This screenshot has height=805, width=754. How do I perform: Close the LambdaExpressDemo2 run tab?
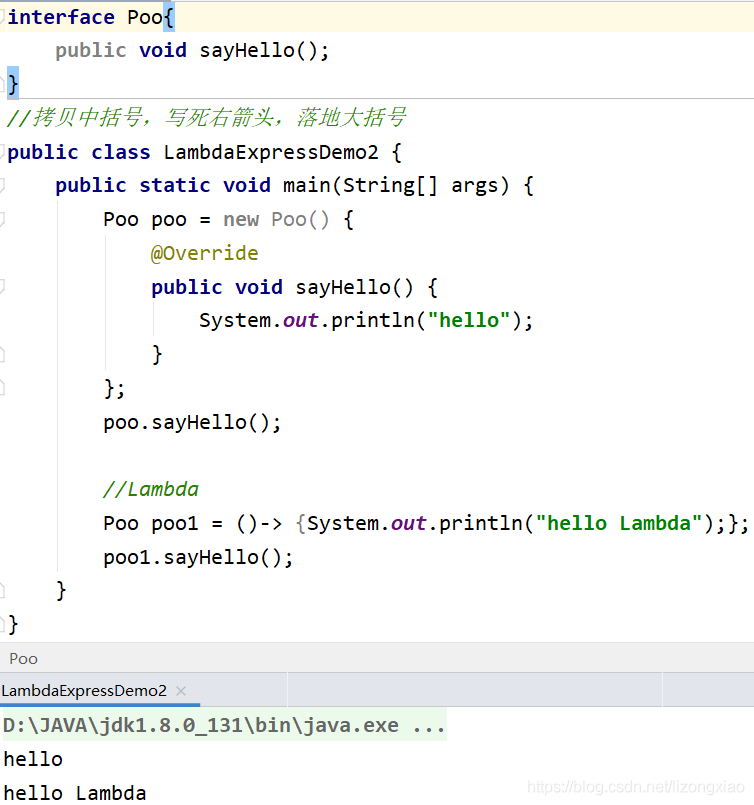point(181,691)
